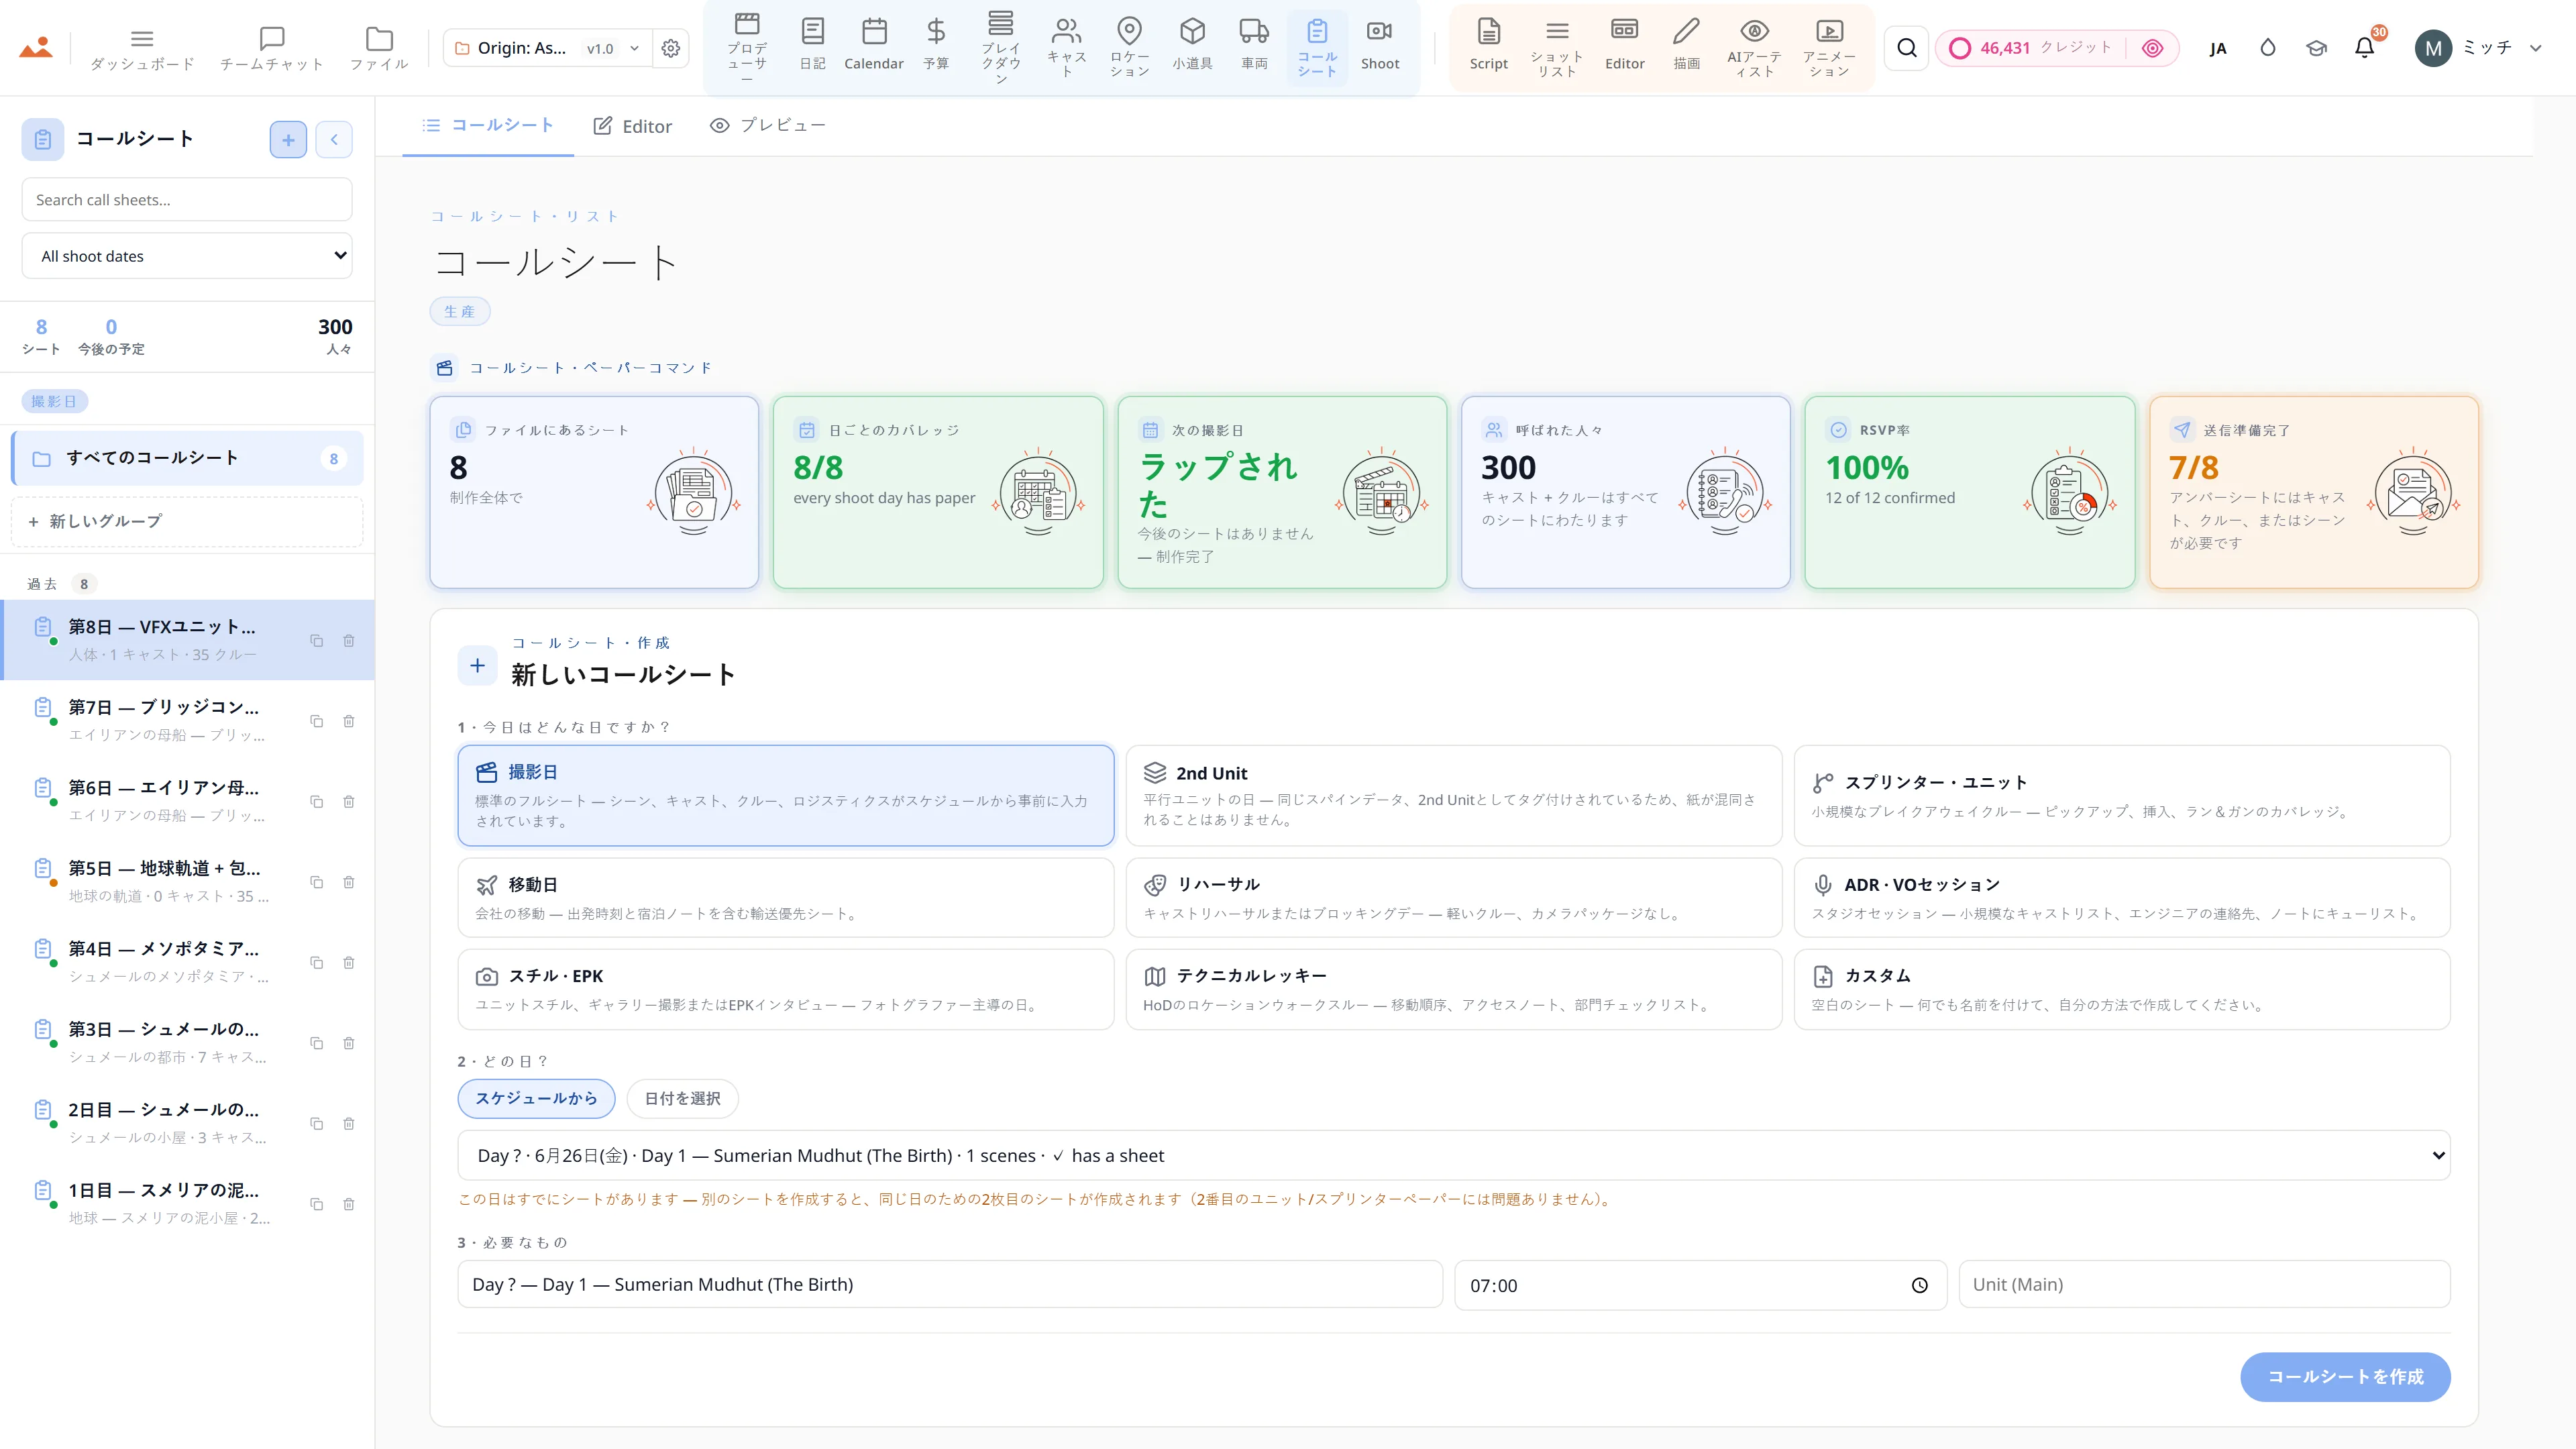The width and height of the screenshot is (2576, 1449).
Task: Switch to the Editor tab
Action: 632,126
